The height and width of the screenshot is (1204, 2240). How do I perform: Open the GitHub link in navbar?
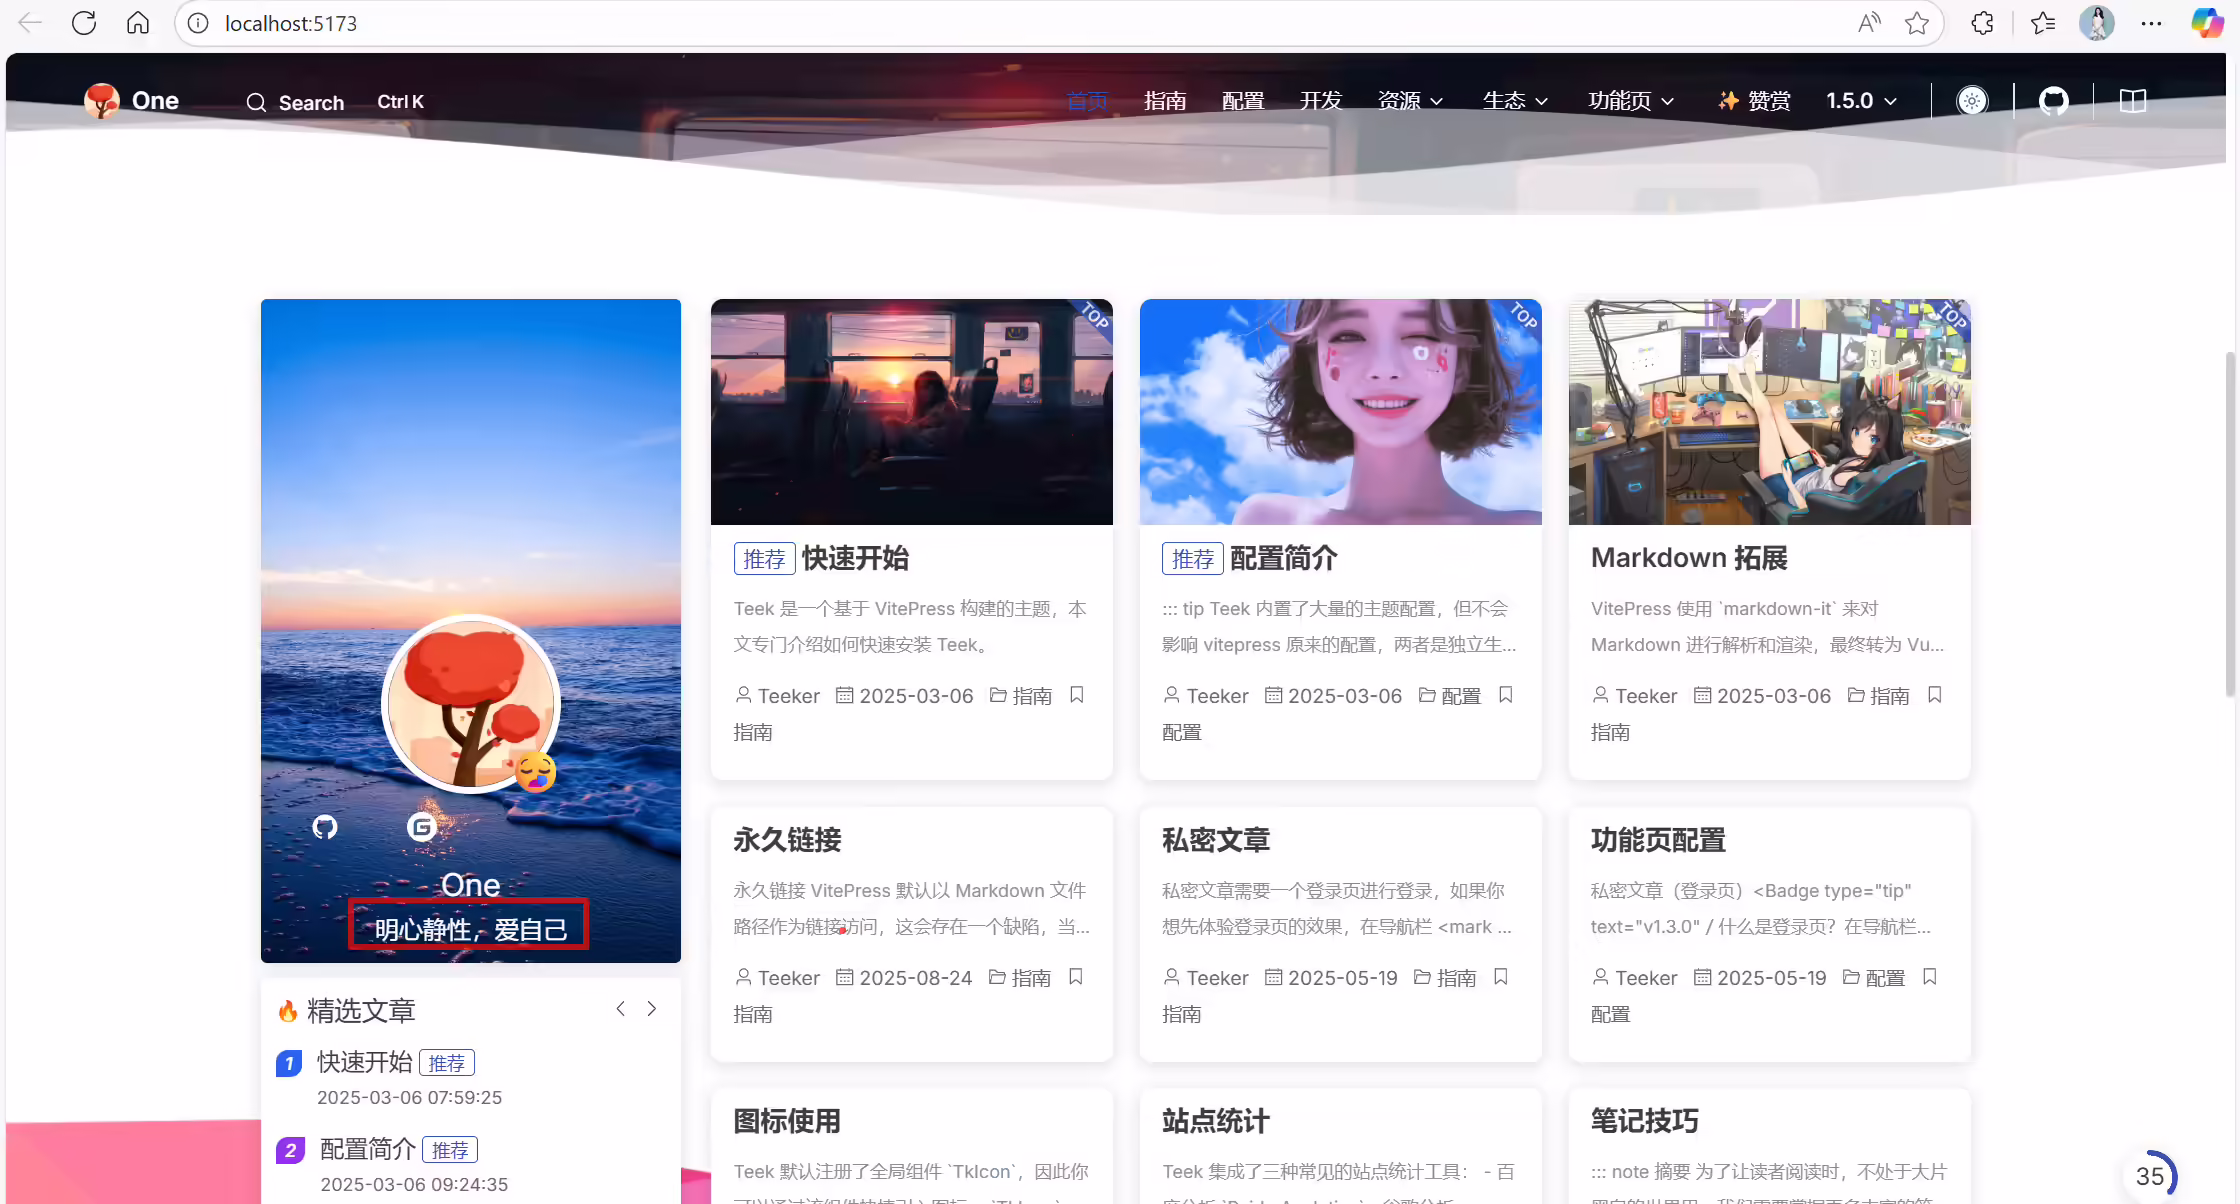[2054, 101]
